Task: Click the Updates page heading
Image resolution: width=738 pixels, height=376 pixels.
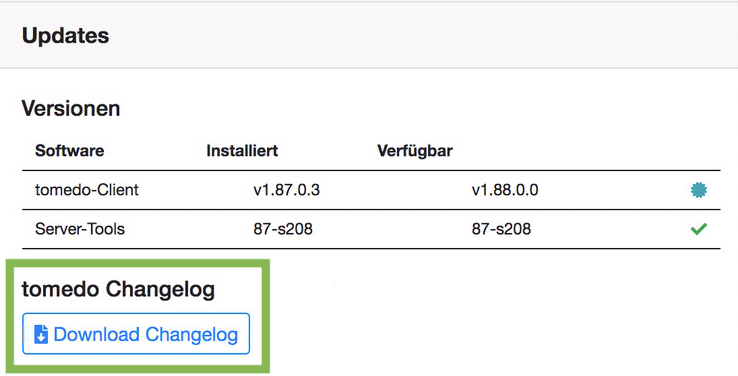Action: coord(65,36)
